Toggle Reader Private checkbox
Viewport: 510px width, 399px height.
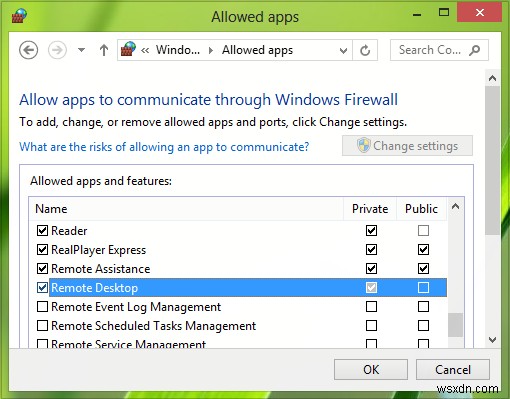371,230
